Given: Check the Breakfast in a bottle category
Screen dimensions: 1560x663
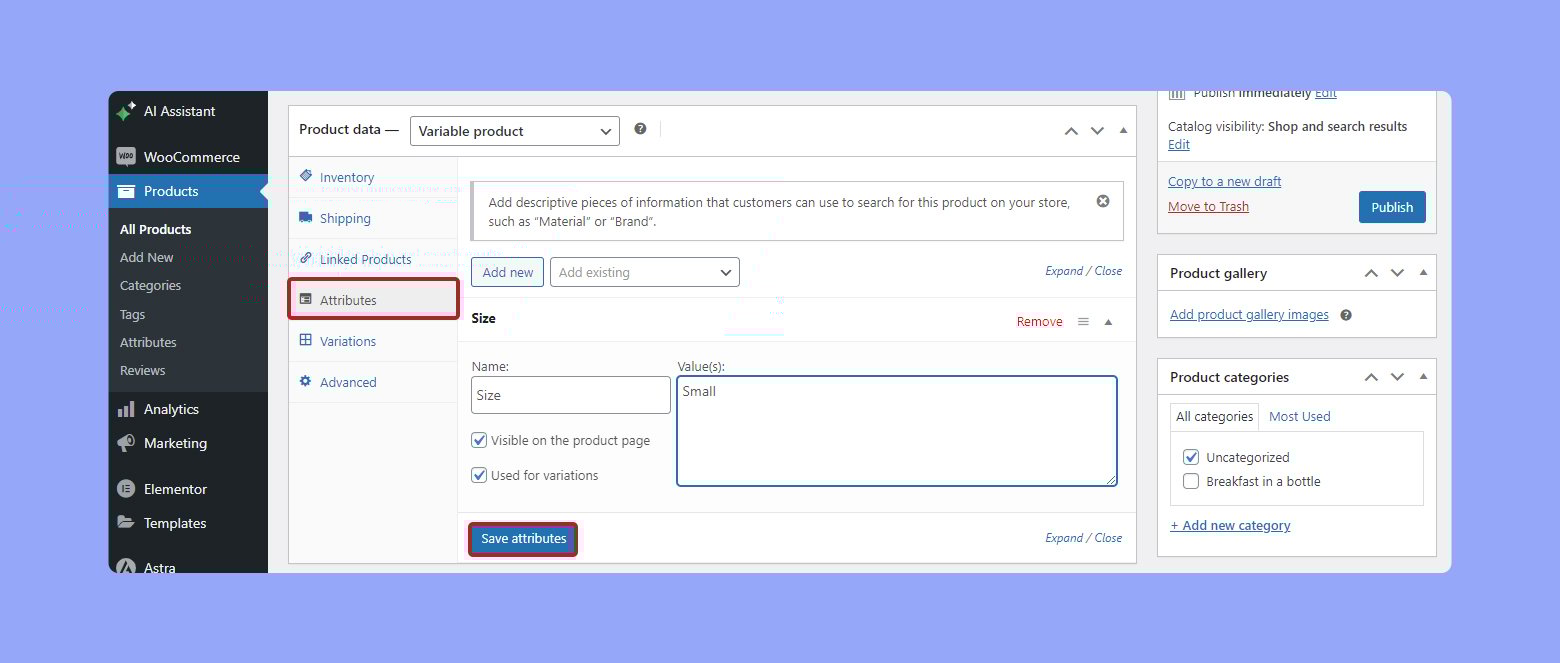Looking at the screenshot, I should coord(1191,482).
